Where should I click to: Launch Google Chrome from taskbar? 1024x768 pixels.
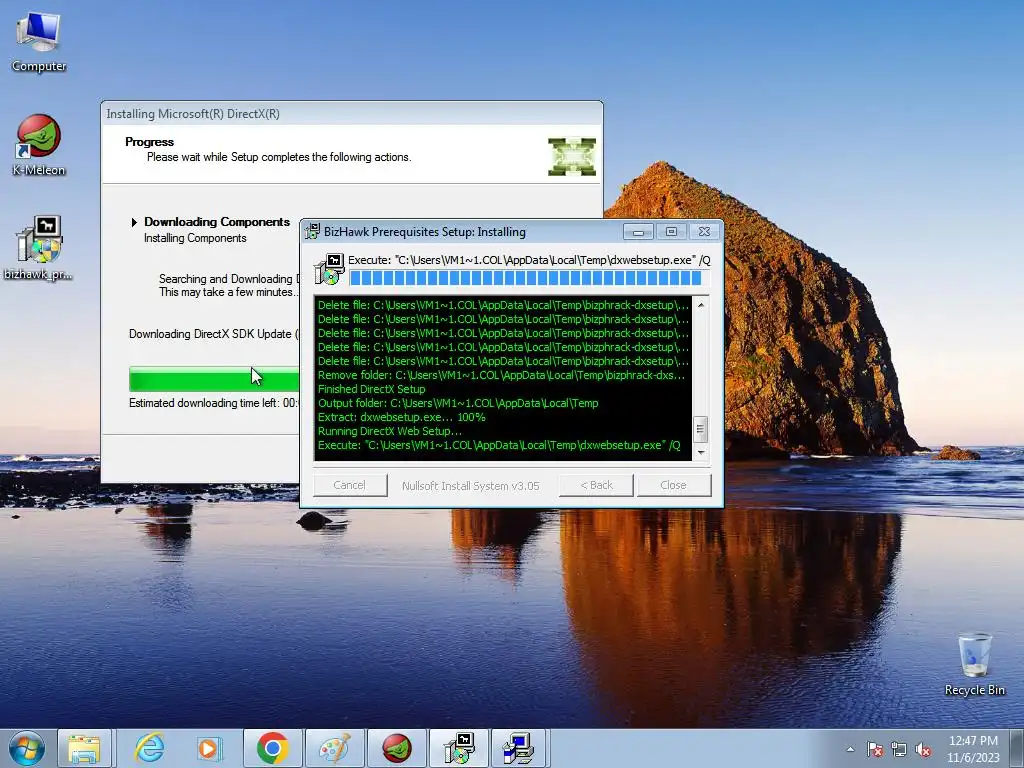pos(272,748)
